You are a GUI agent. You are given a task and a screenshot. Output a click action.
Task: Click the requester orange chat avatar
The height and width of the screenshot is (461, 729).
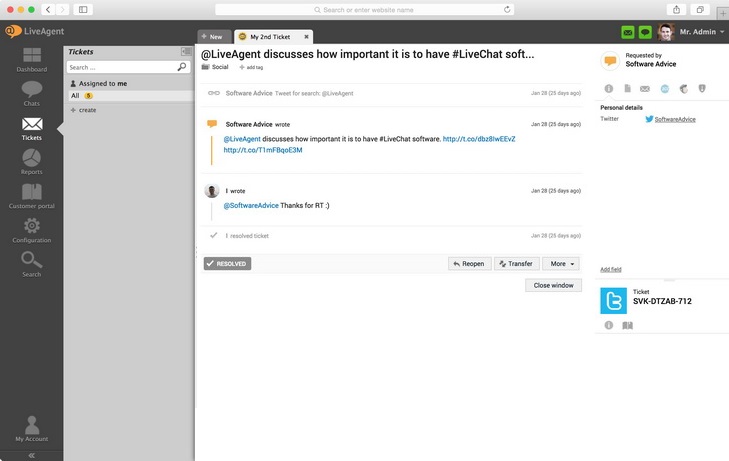click(x=610, y=60)
